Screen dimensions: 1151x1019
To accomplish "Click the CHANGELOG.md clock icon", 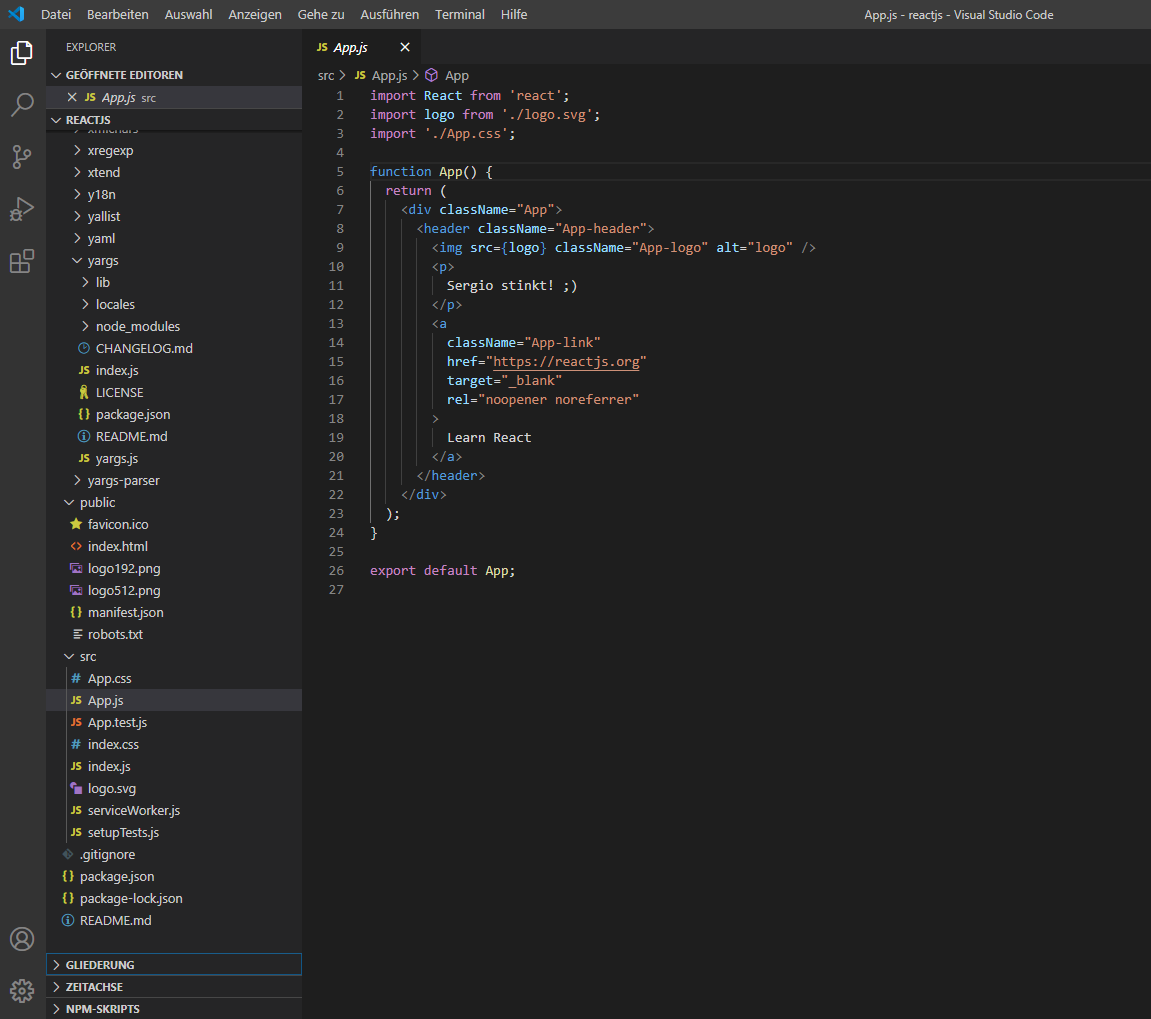I will click(x=84, y=348).
